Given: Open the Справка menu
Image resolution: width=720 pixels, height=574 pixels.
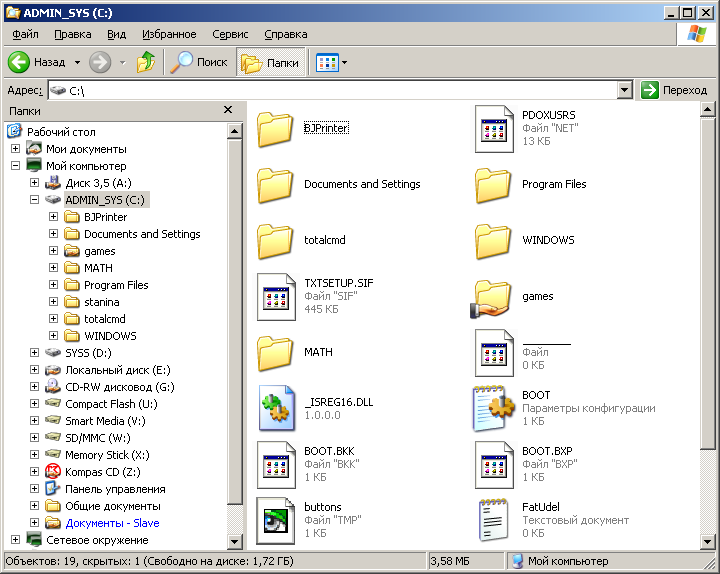Looking at the screenshot, I should click(286, 34).
